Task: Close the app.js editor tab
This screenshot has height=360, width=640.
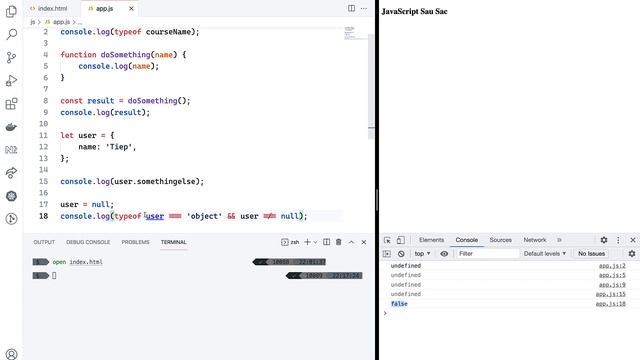Action: click(x=131, y=8)
